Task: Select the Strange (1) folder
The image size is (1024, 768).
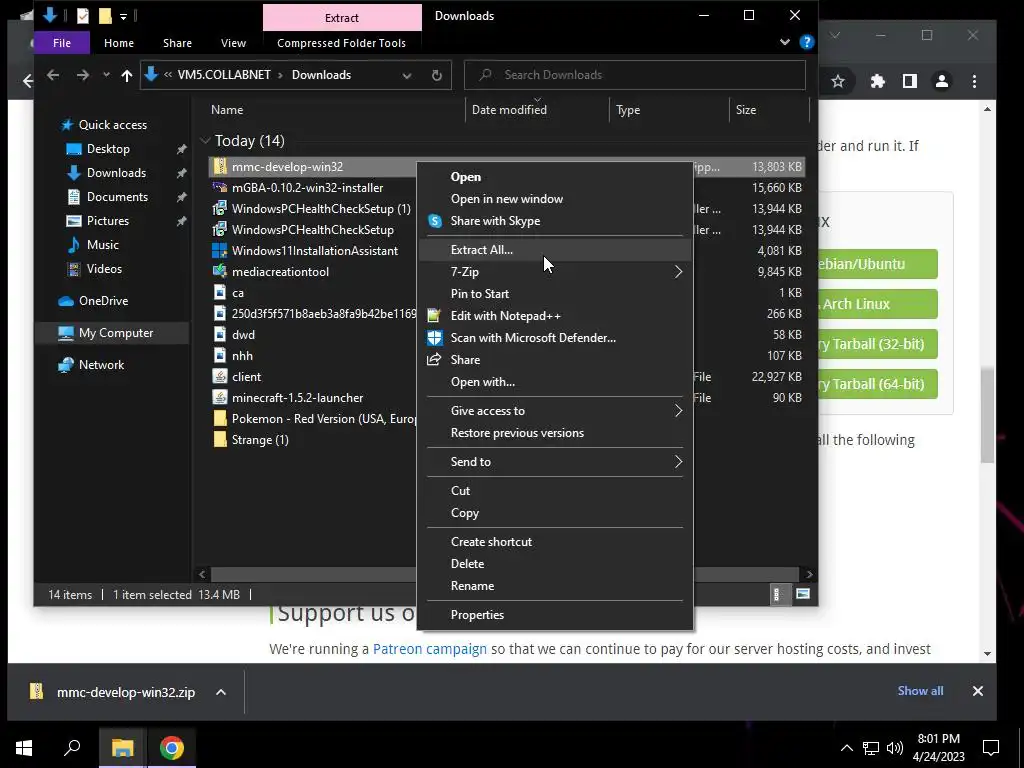Action: click(260, 440)
